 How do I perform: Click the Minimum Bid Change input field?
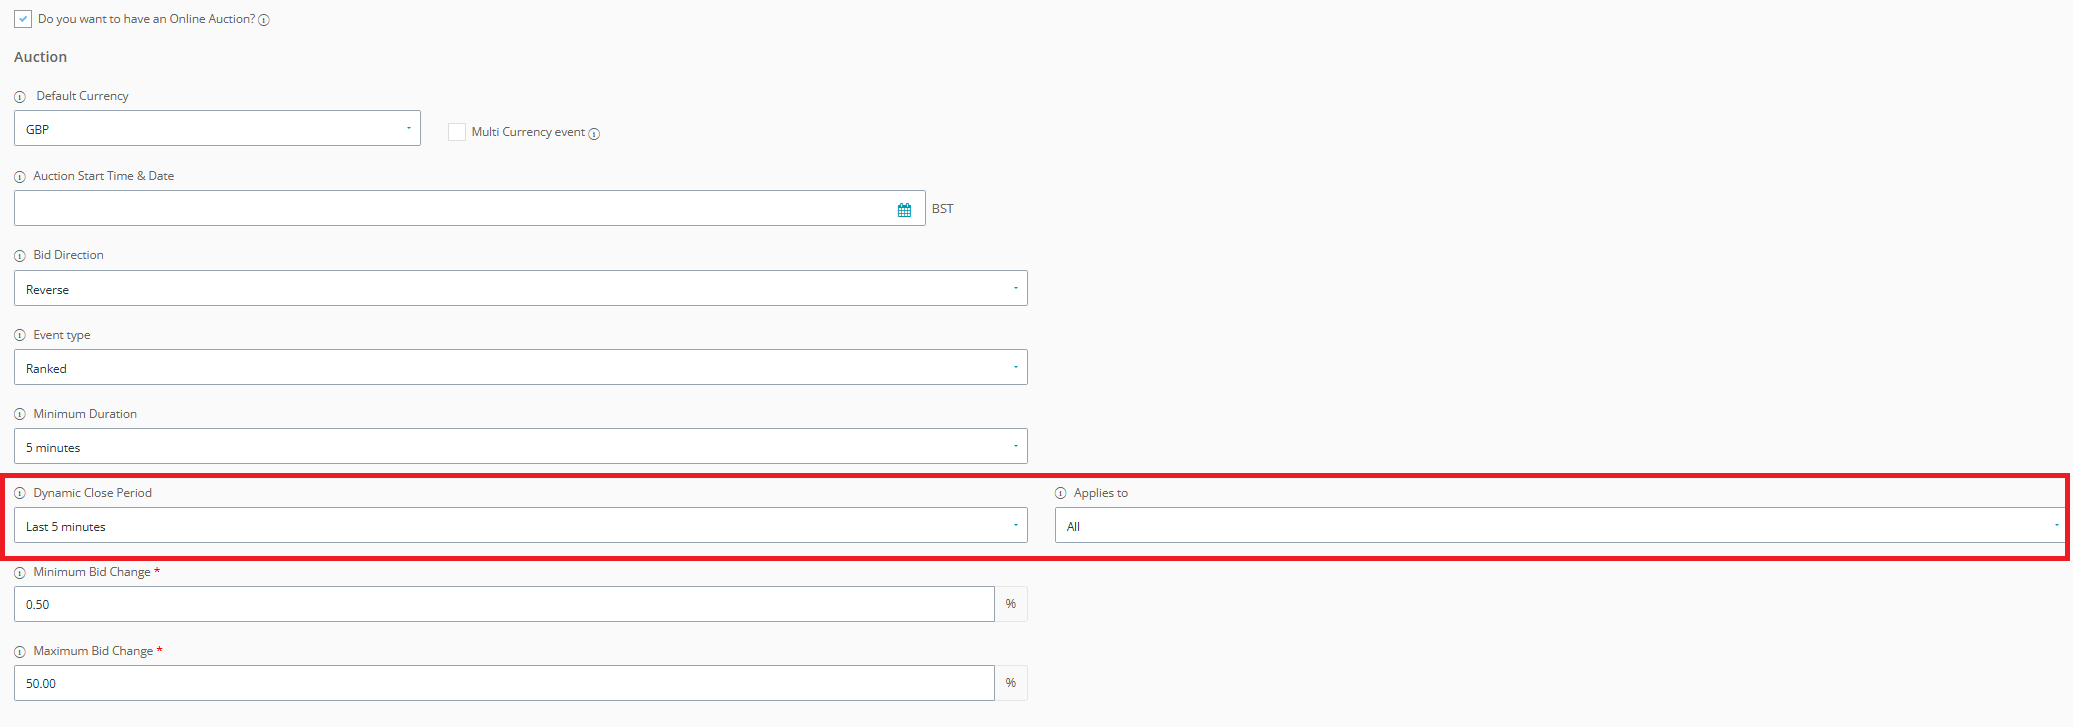click(504, 604)
